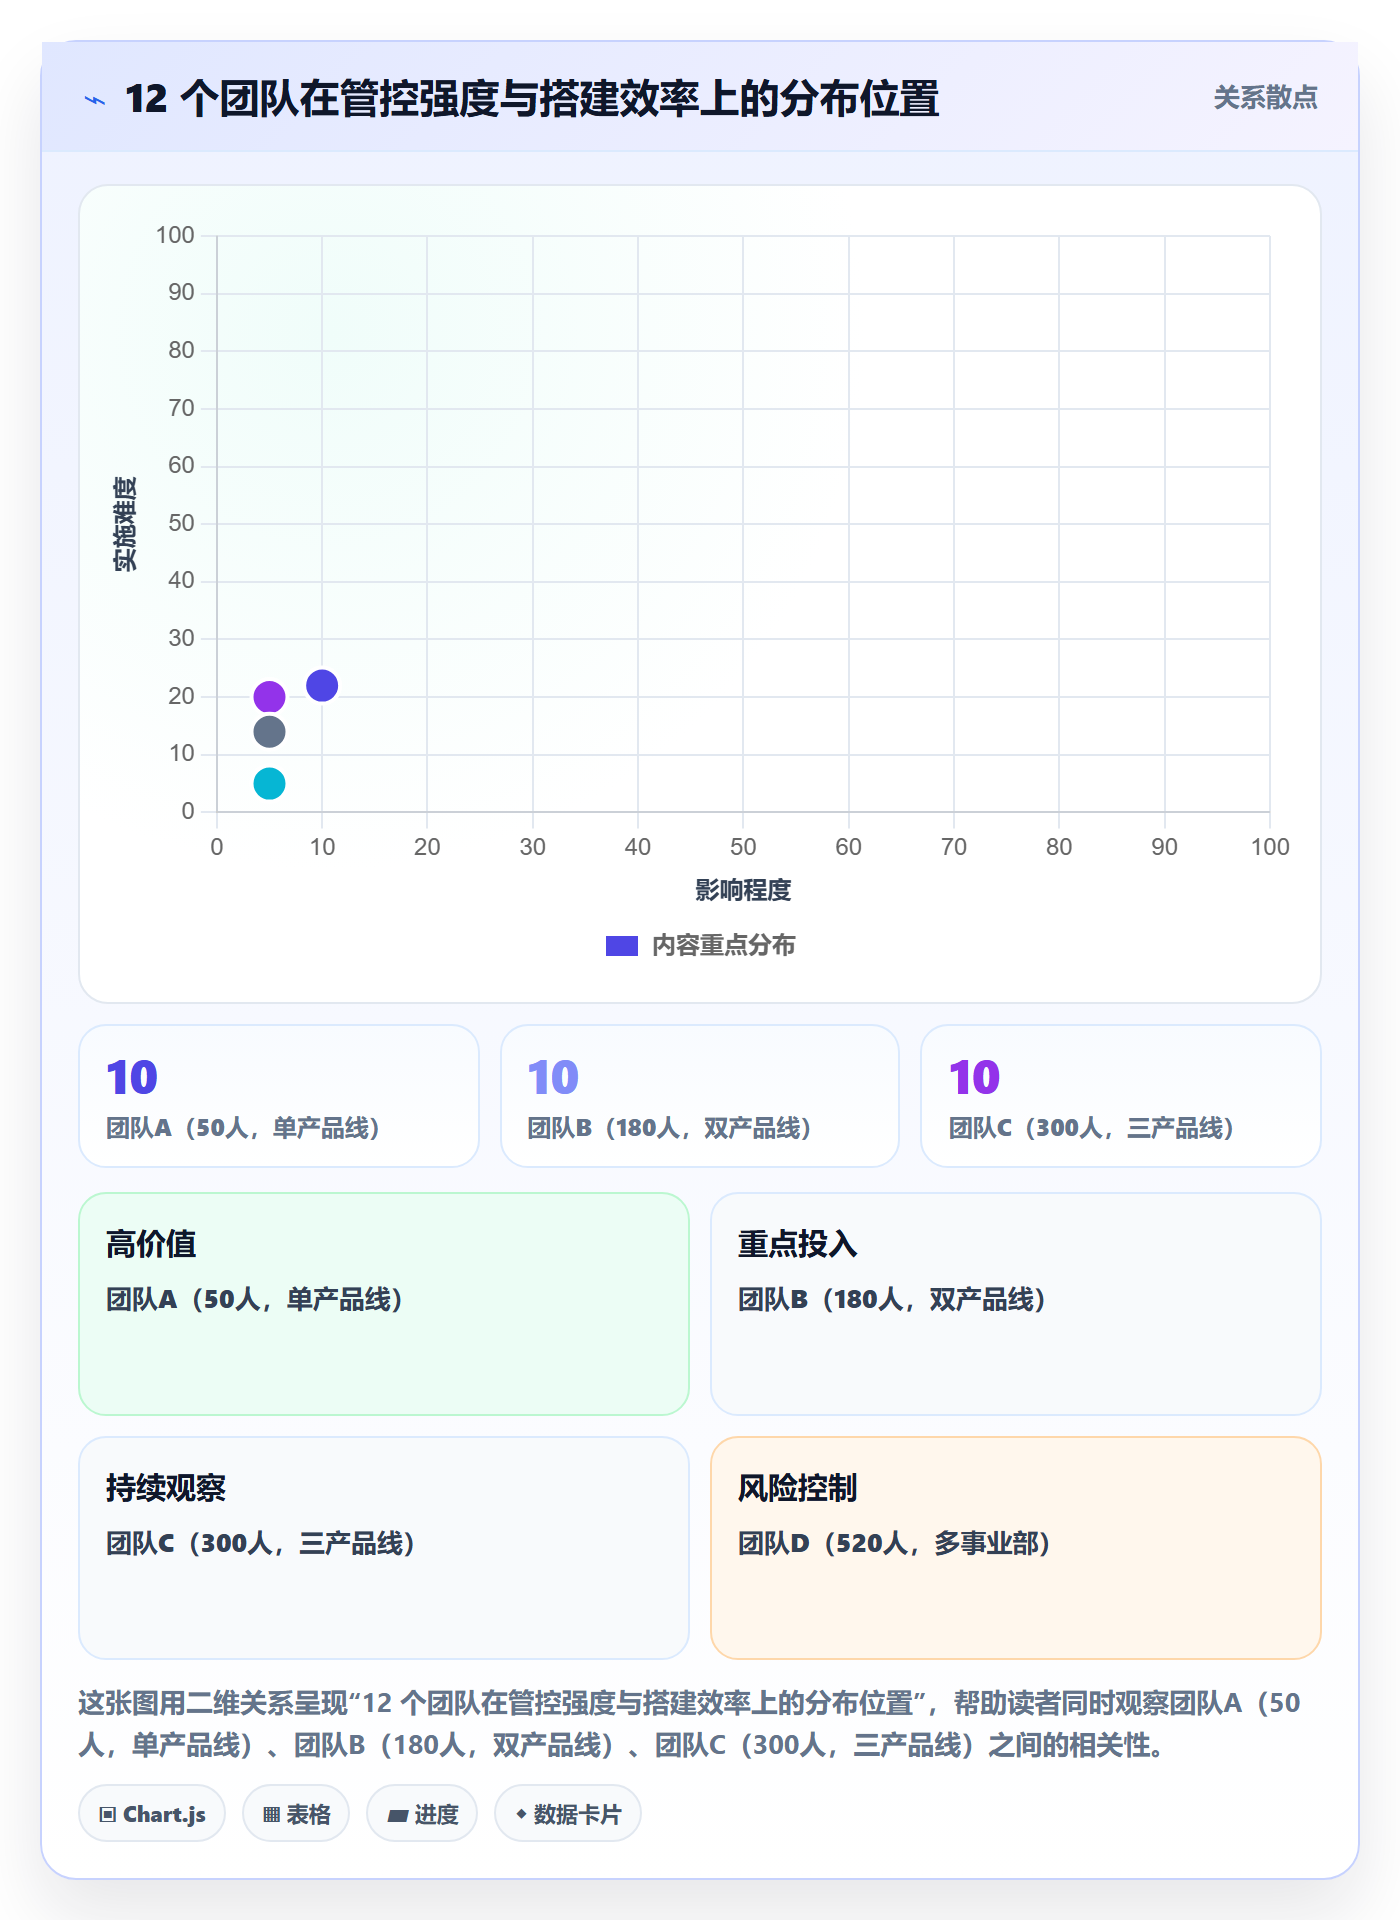Click the lightning bolt icon beside the title

click(95, 100)
